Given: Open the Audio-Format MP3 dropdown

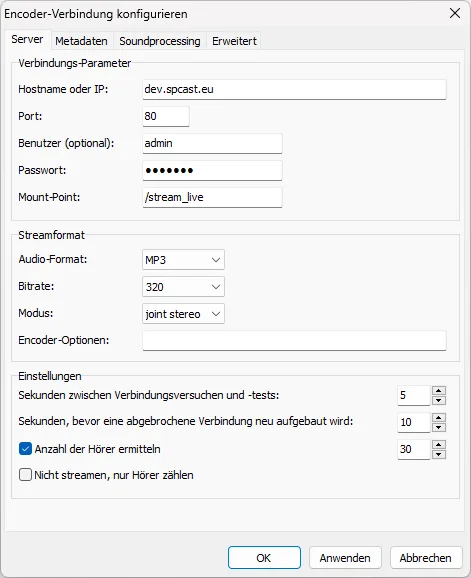Looking at the screenshot, I should tap(183, 260).
